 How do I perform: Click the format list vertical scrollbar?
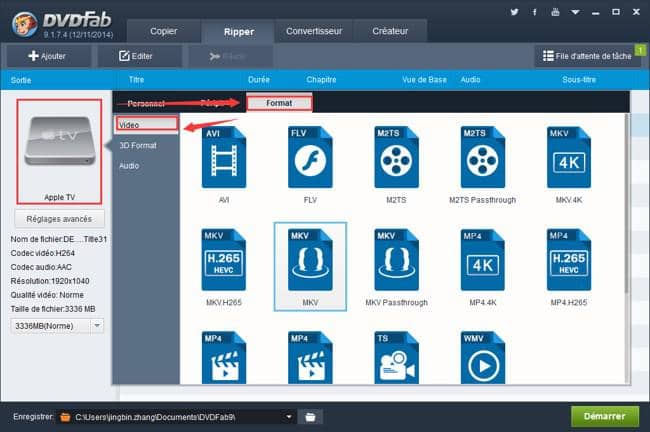627,203
